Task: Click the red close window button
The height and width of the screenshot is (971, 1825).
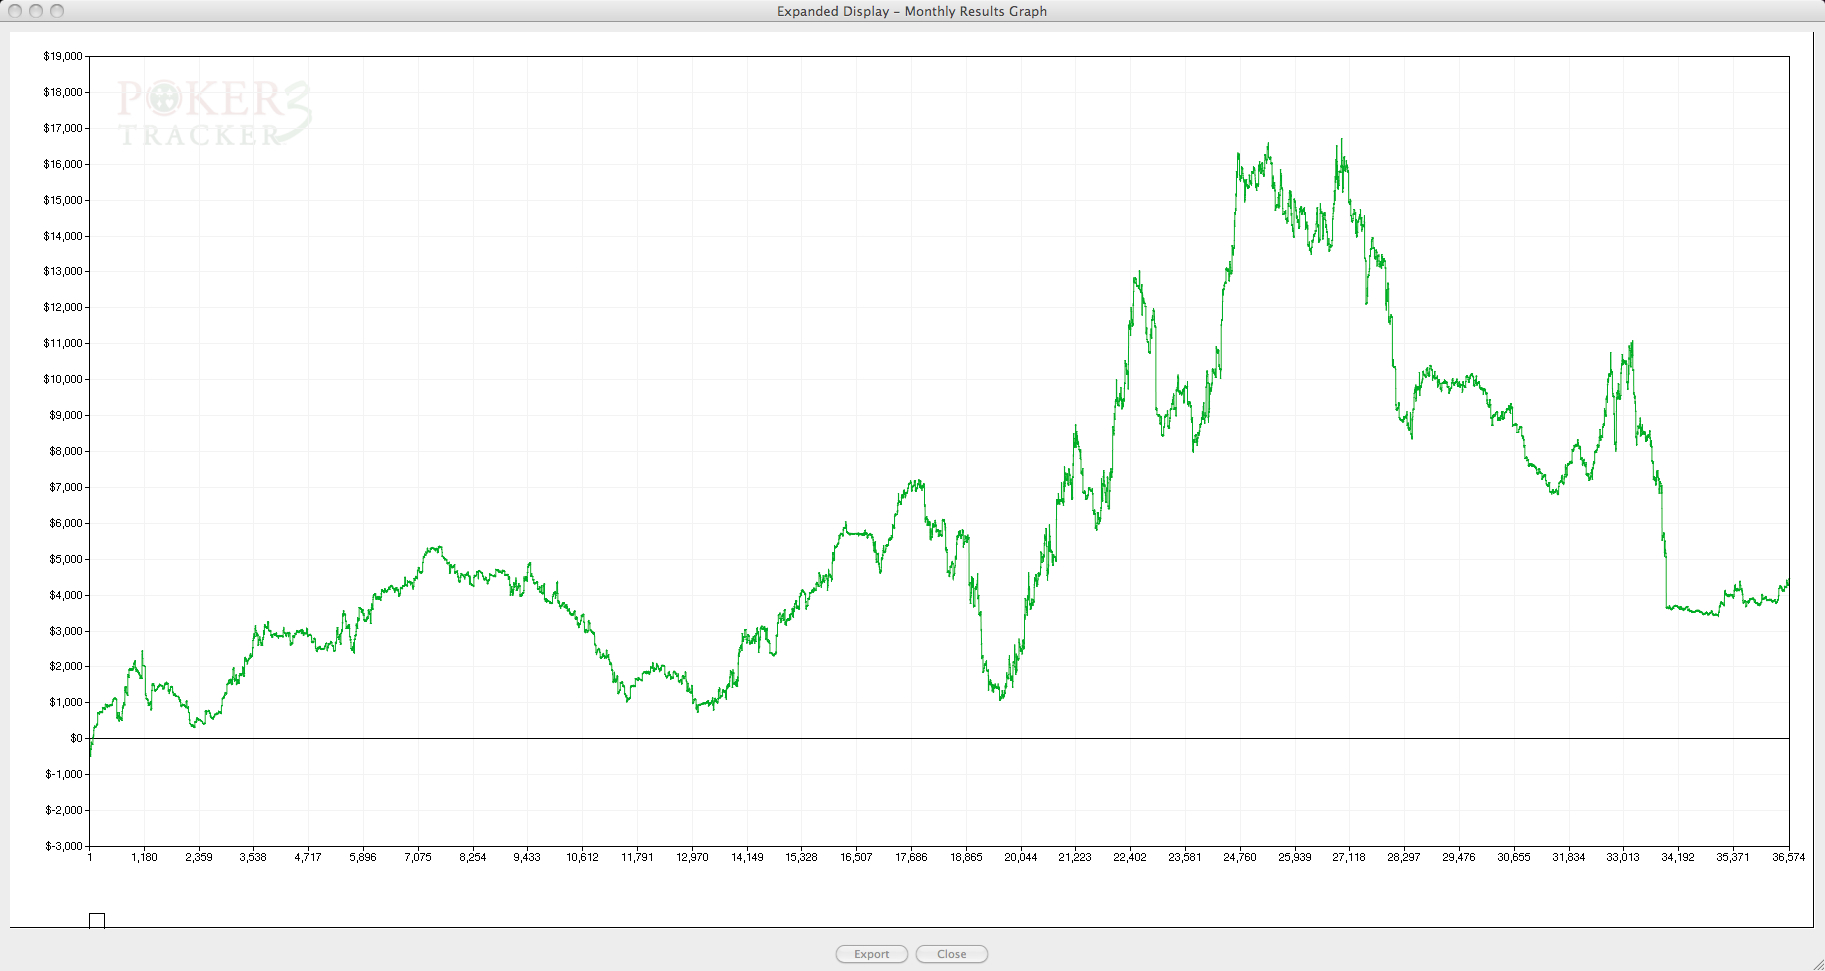Action: 15,11
